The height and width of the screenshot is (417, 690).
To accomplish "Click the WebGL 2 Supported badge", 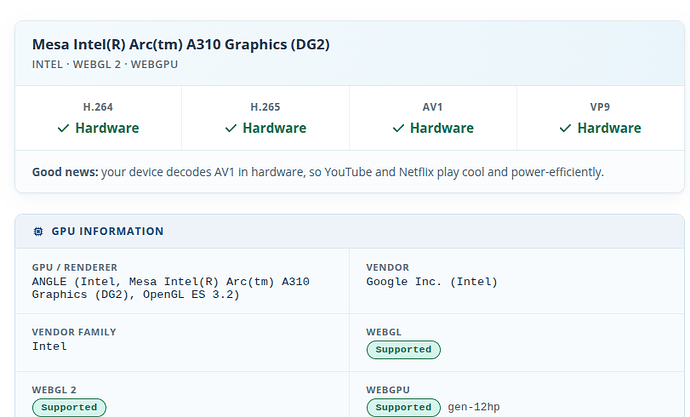I will click(x=69, y=407).
